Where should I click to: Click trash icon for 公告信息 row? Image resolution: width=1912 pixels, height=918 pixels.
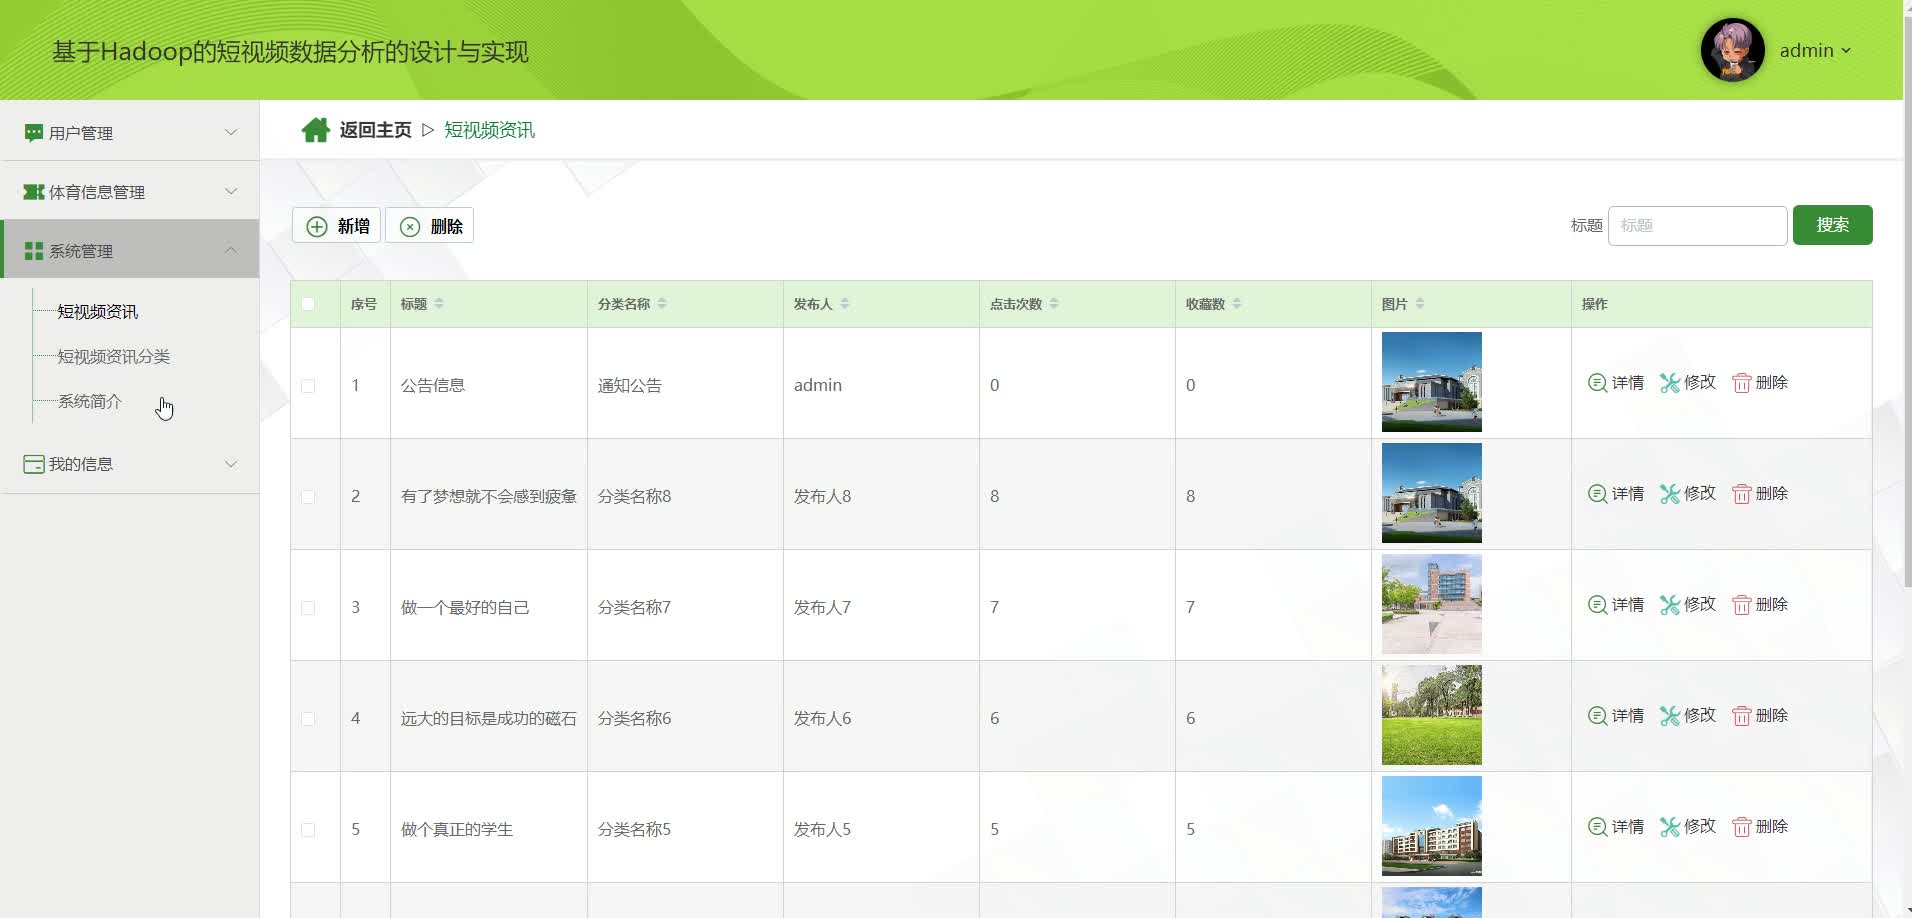(1741, 382)
